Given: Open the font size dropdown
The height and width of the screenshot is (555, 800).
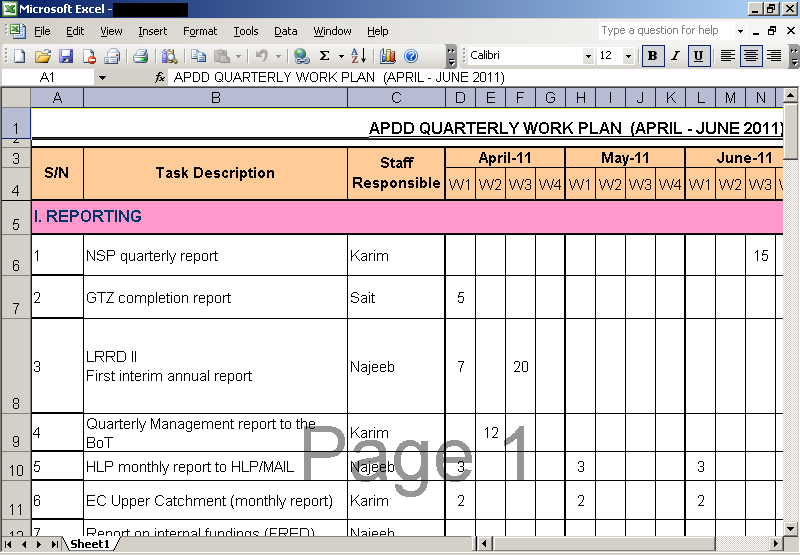Looking at the screenshot, I should pos(628,56).
